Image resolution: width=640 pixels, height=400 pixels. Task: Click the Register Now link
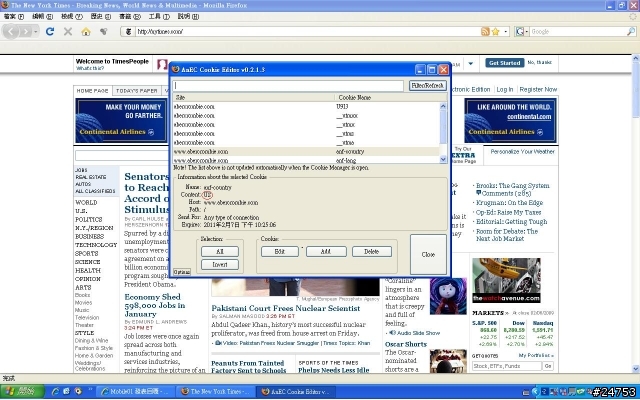tap(538, 89)
